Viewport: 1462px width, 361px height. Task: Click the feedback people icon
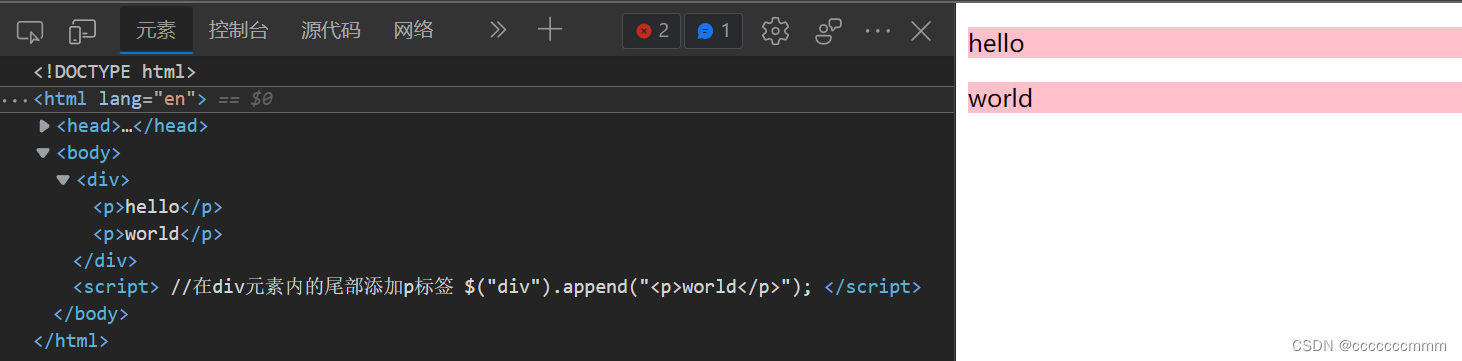[828, 31]
